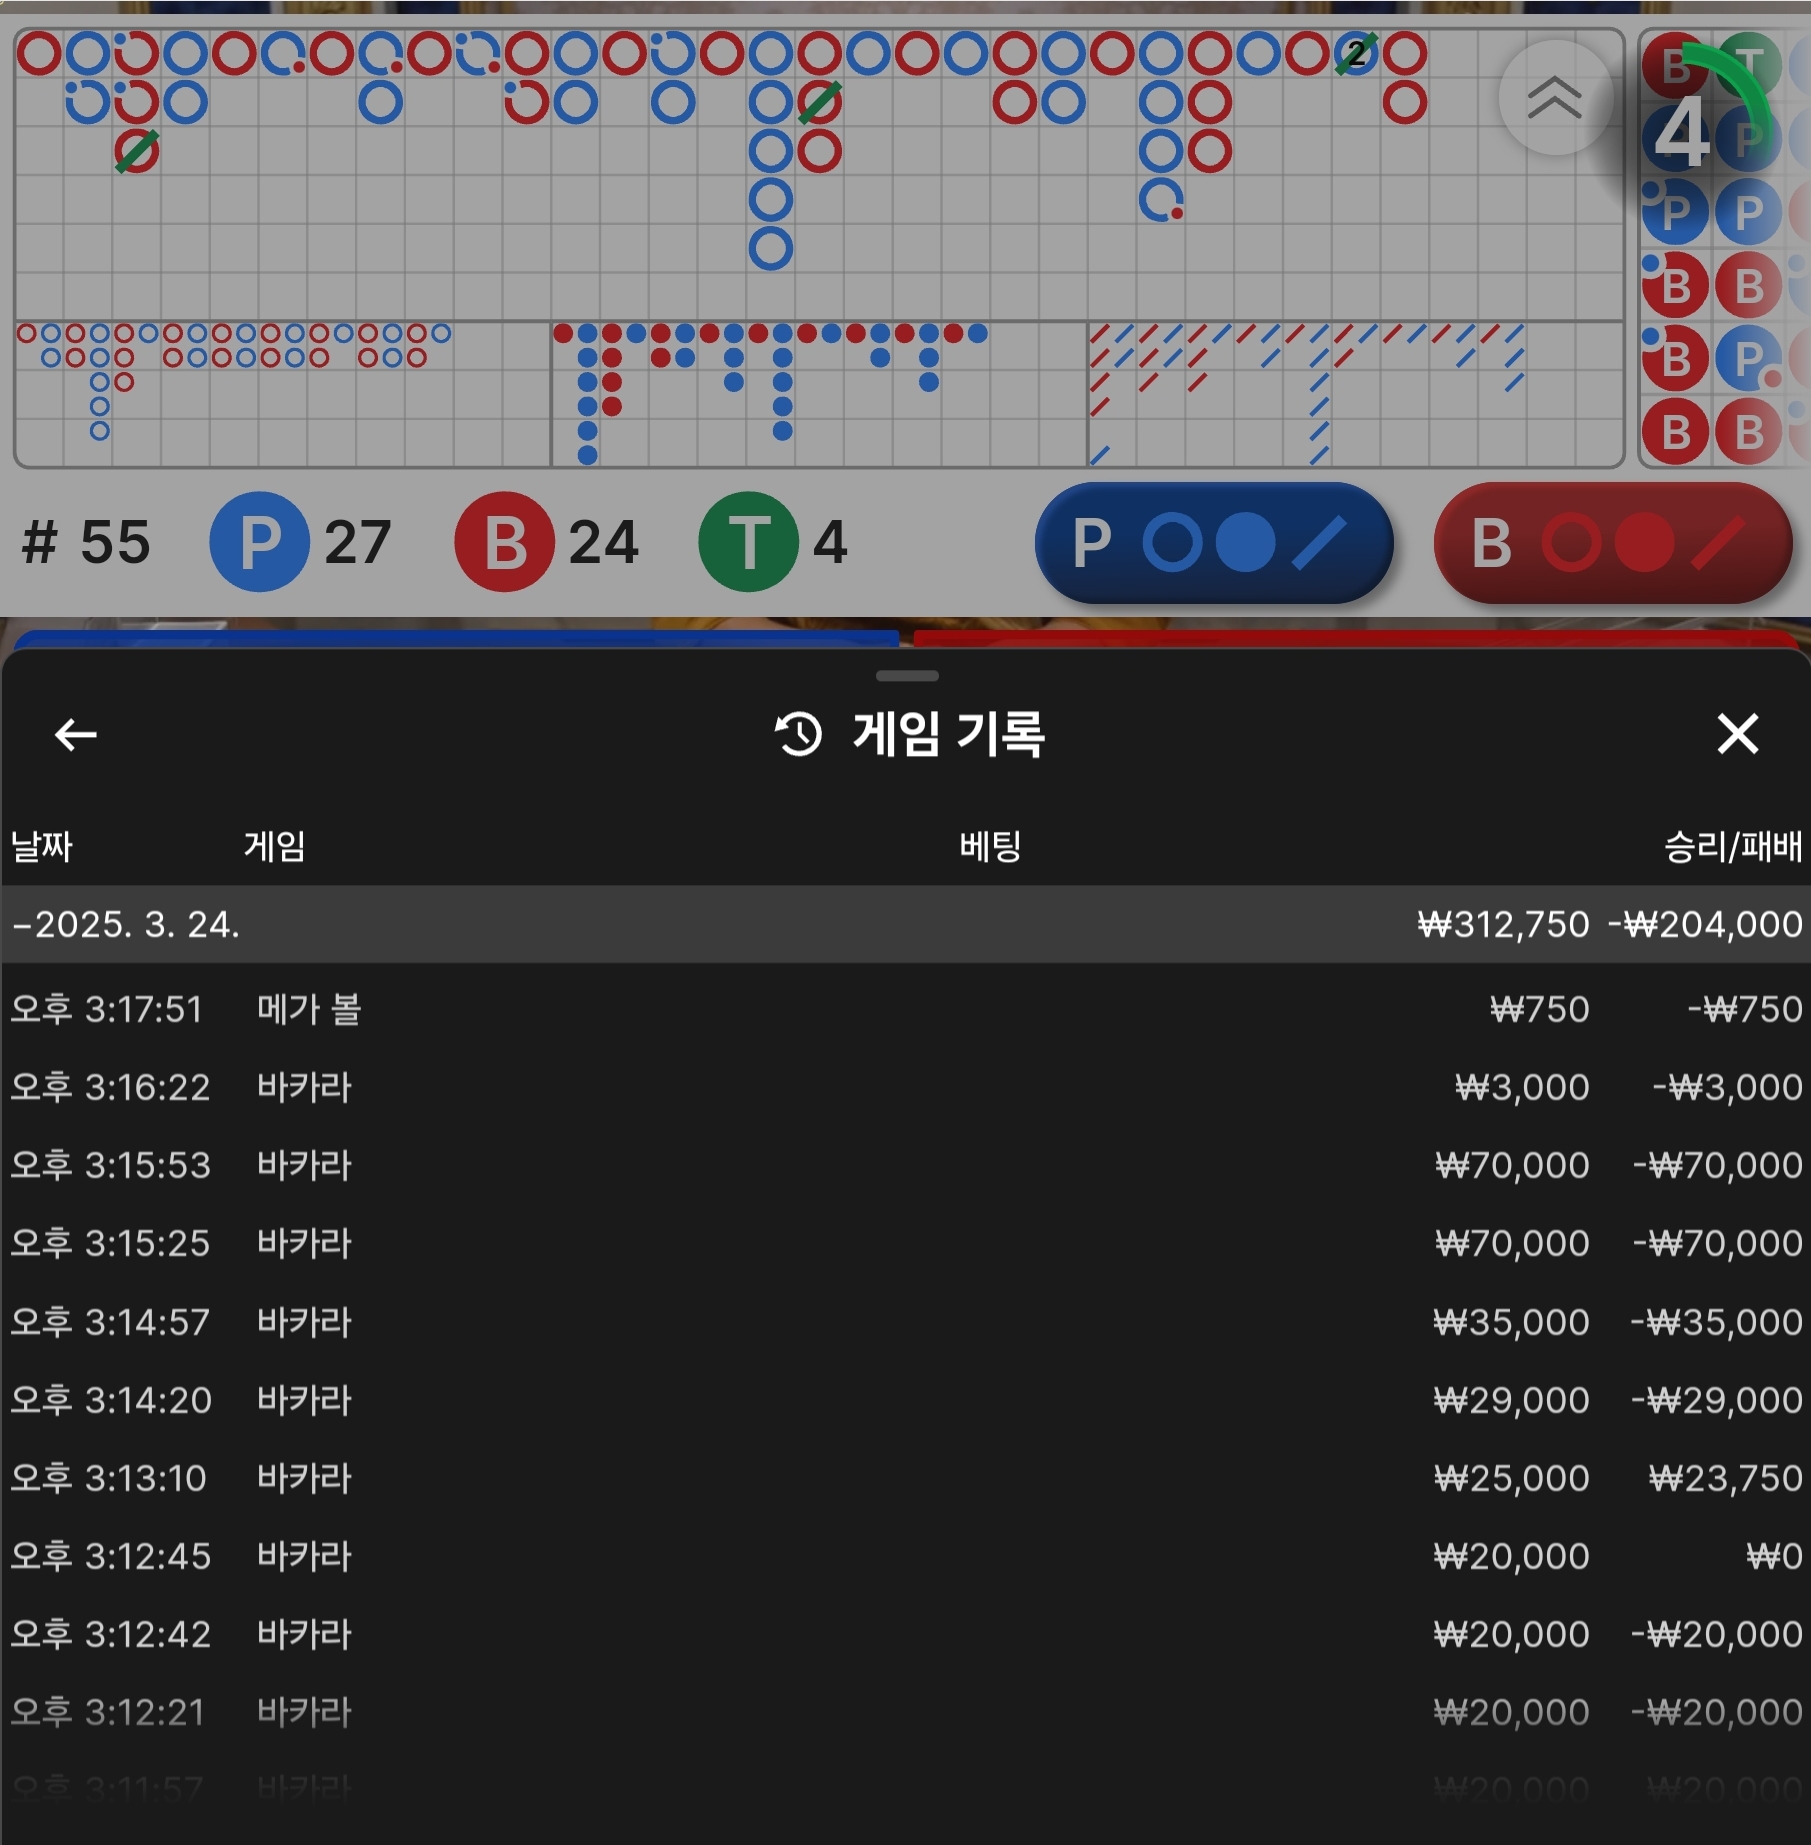Select the 3:13:10 baccarat win record

905,1478
